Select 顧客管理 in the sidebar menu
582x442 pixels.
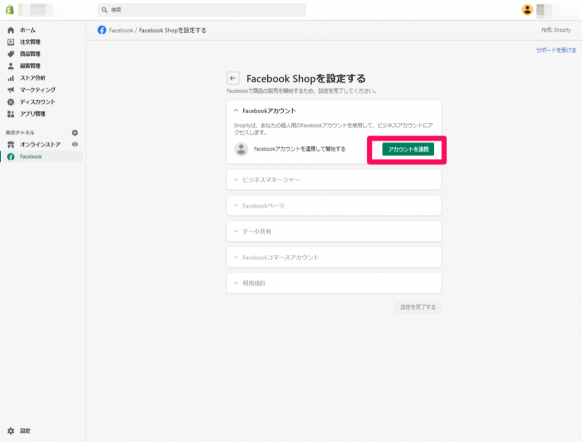pyautogui.click(x=30, y=66)
